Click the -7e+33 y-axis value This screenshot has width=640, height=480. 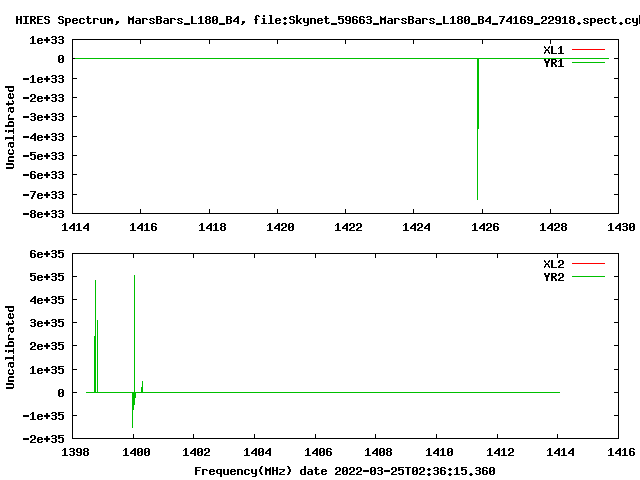coord(43,195)
